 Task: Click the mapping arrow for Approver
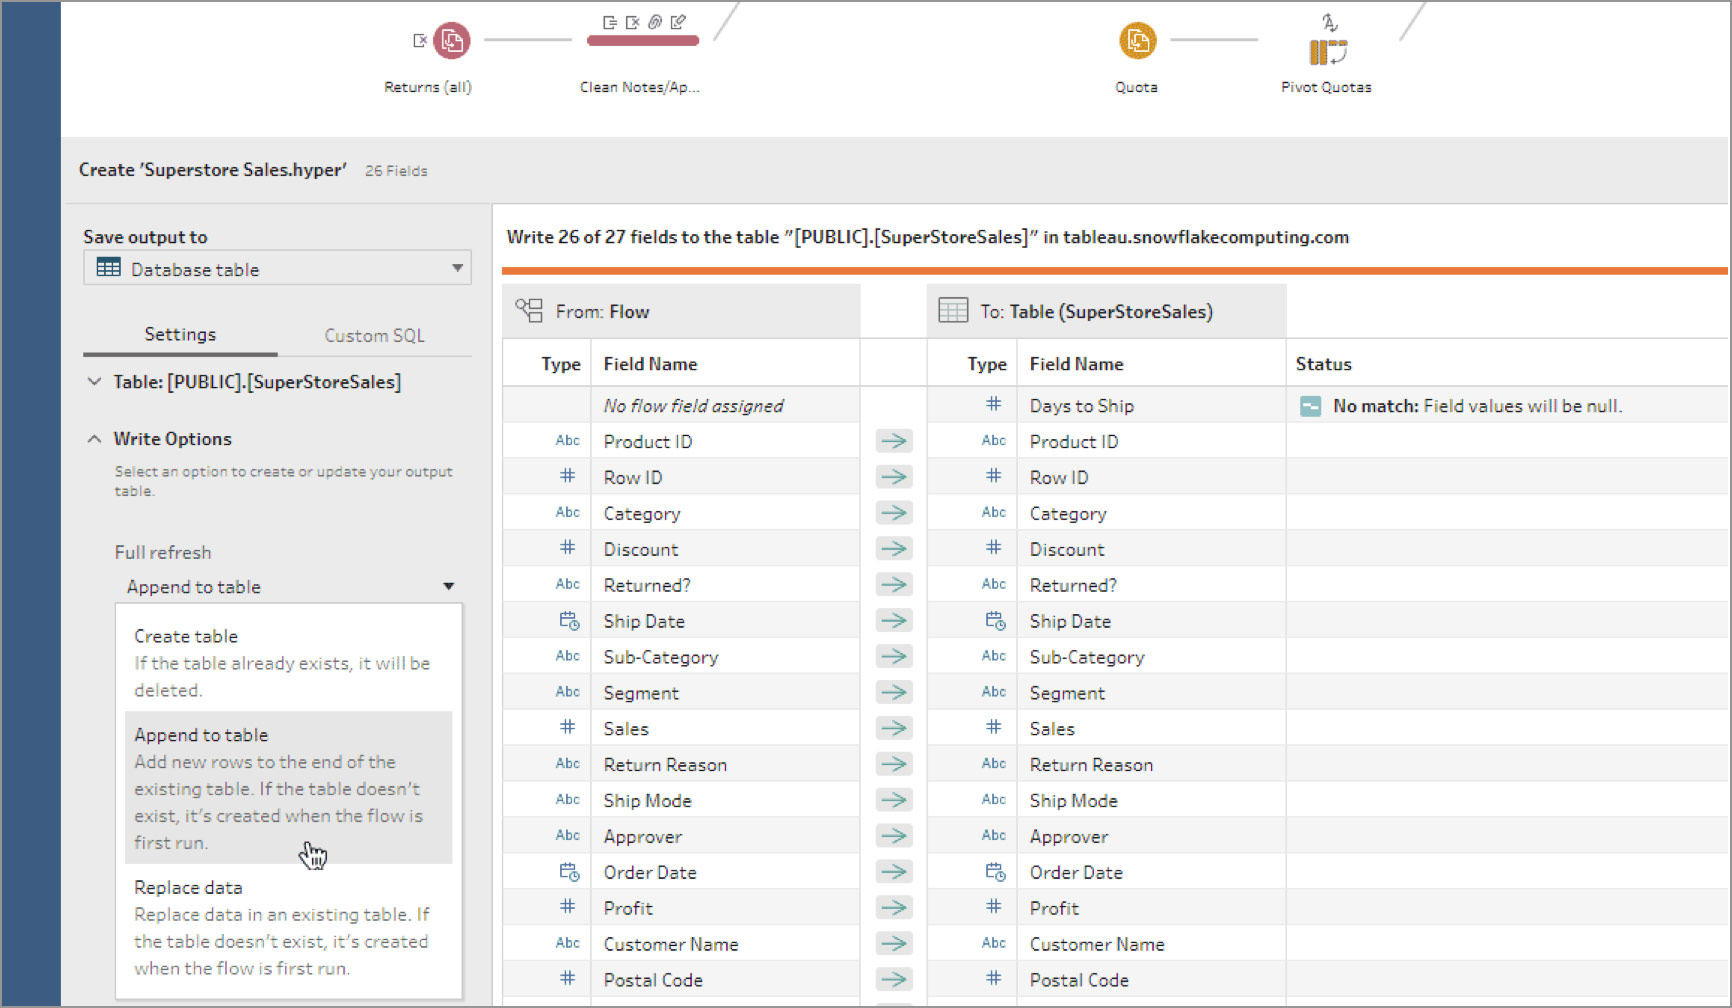coord(894,836)
